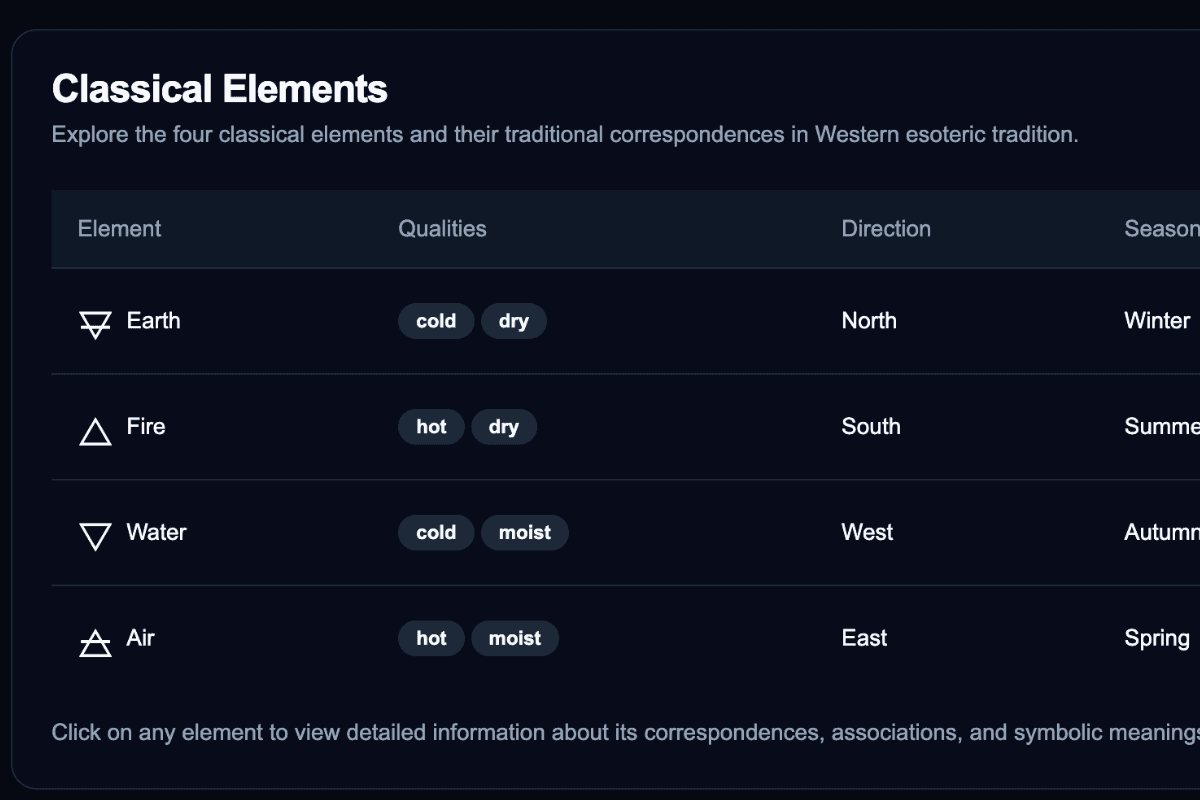The height and width of the screenshot is (800, 1200).
Task: Click the Classical Elements heading
Action: tap(220, 89)
